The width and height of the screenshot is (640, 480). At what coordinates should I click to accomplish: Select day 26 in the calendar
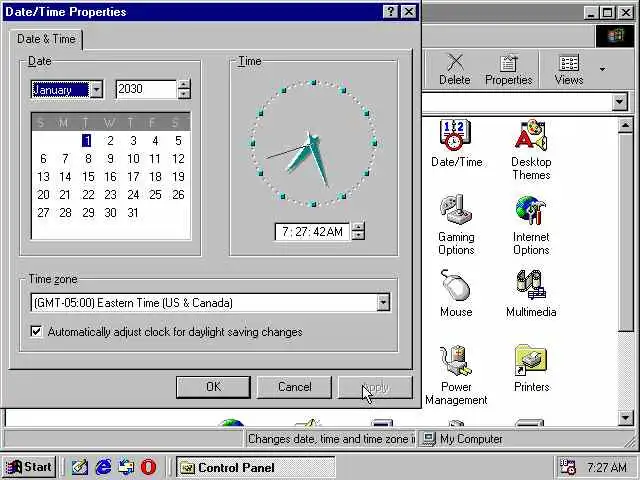(178, 194)
